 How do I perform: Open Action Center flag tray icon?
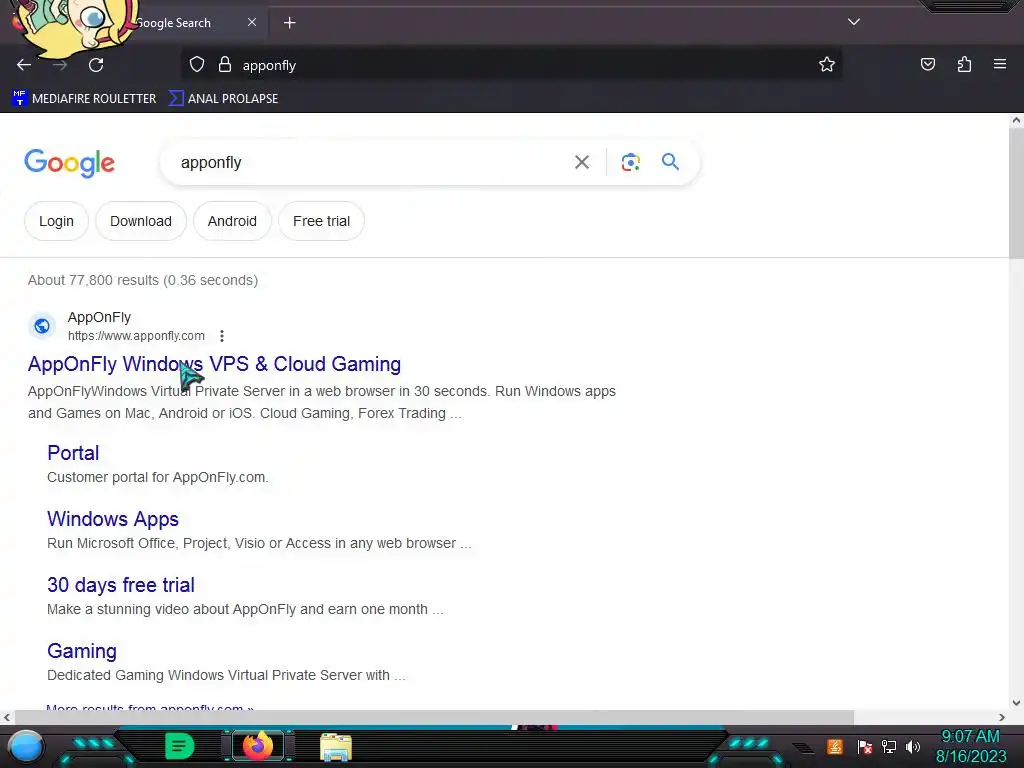pos(864,746)
